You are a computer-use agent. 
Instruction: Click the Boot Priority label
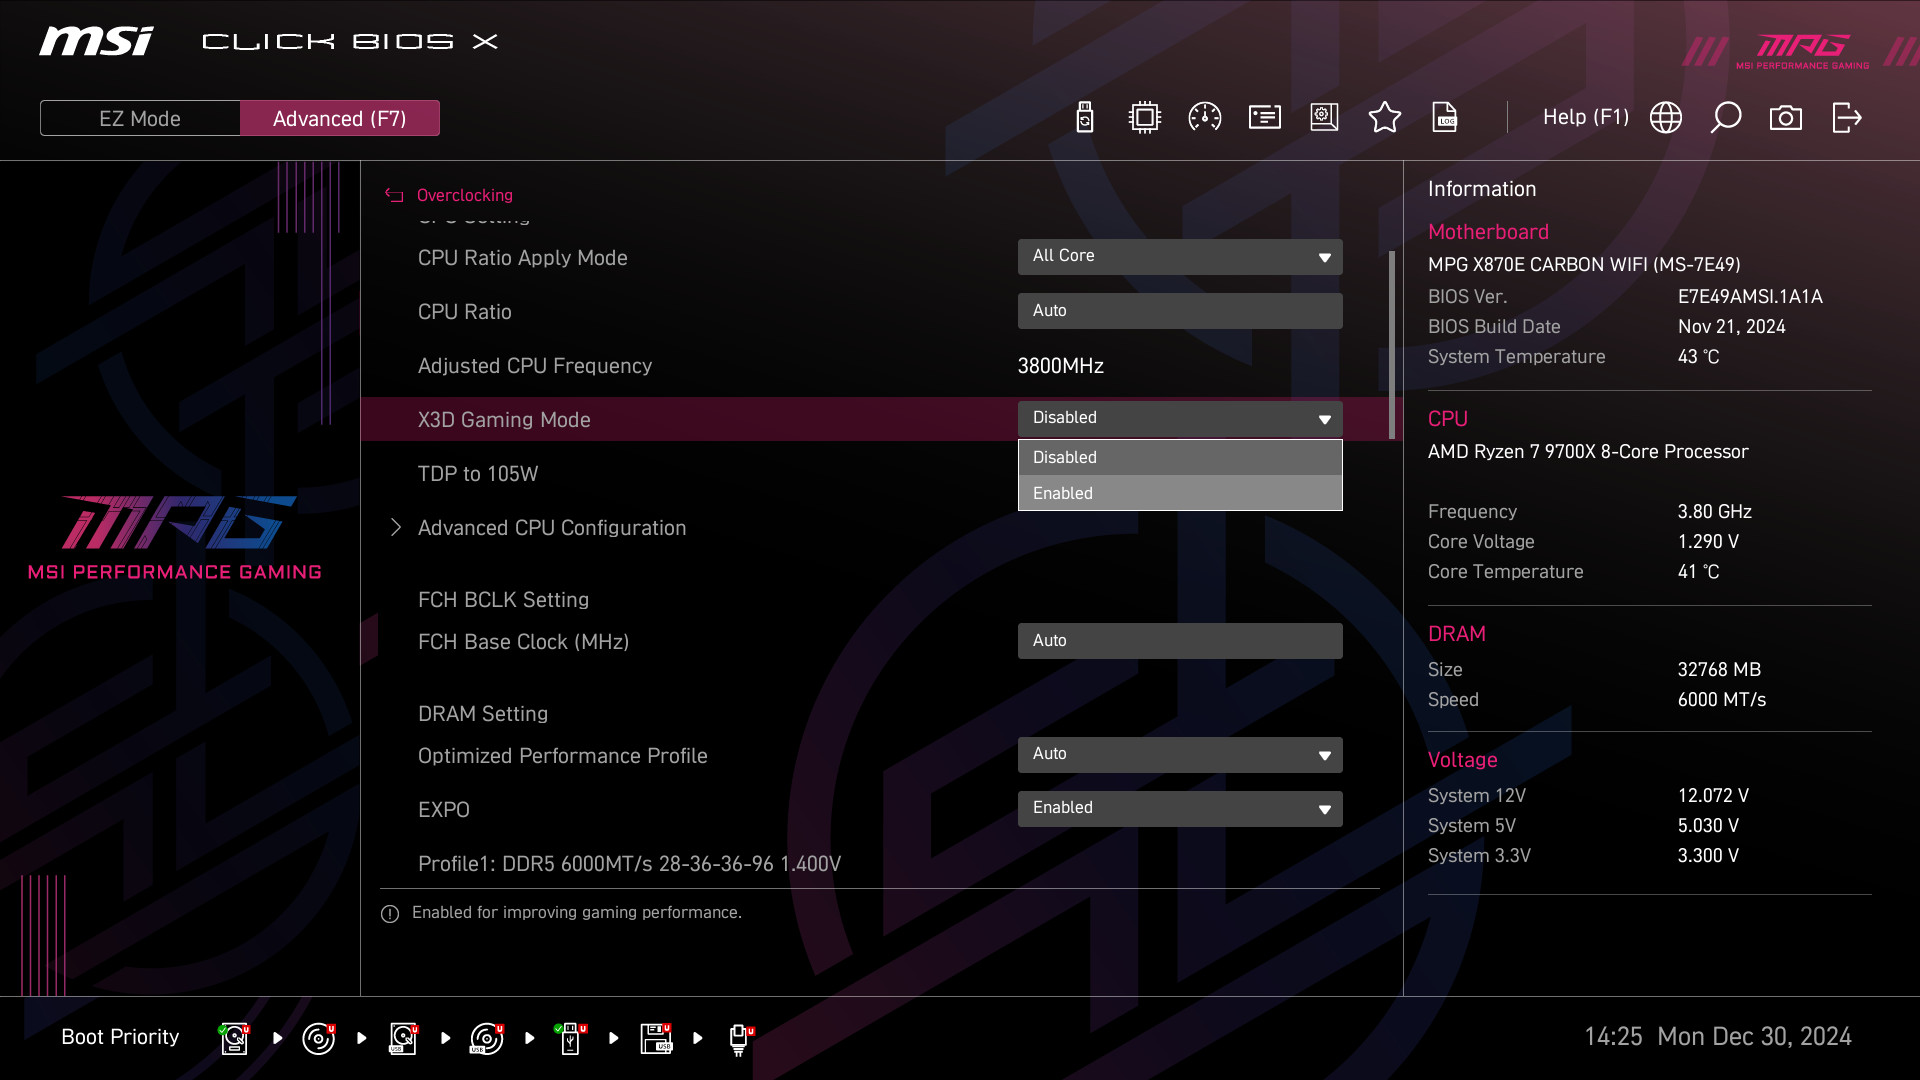click(x=120, y=1037)
